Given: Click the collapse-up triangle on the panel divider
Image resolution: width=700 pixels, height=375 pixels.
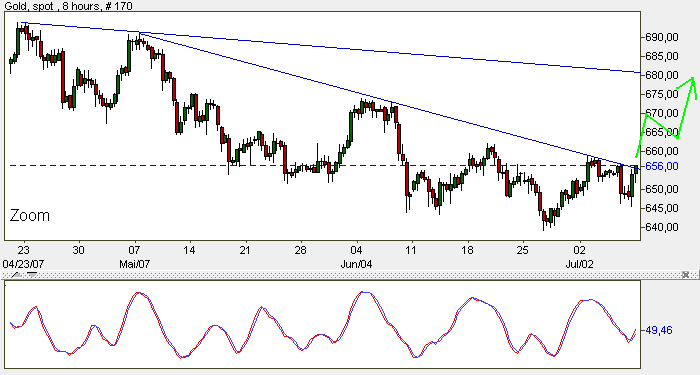Looking at the screenshot, I should [17, 275].
